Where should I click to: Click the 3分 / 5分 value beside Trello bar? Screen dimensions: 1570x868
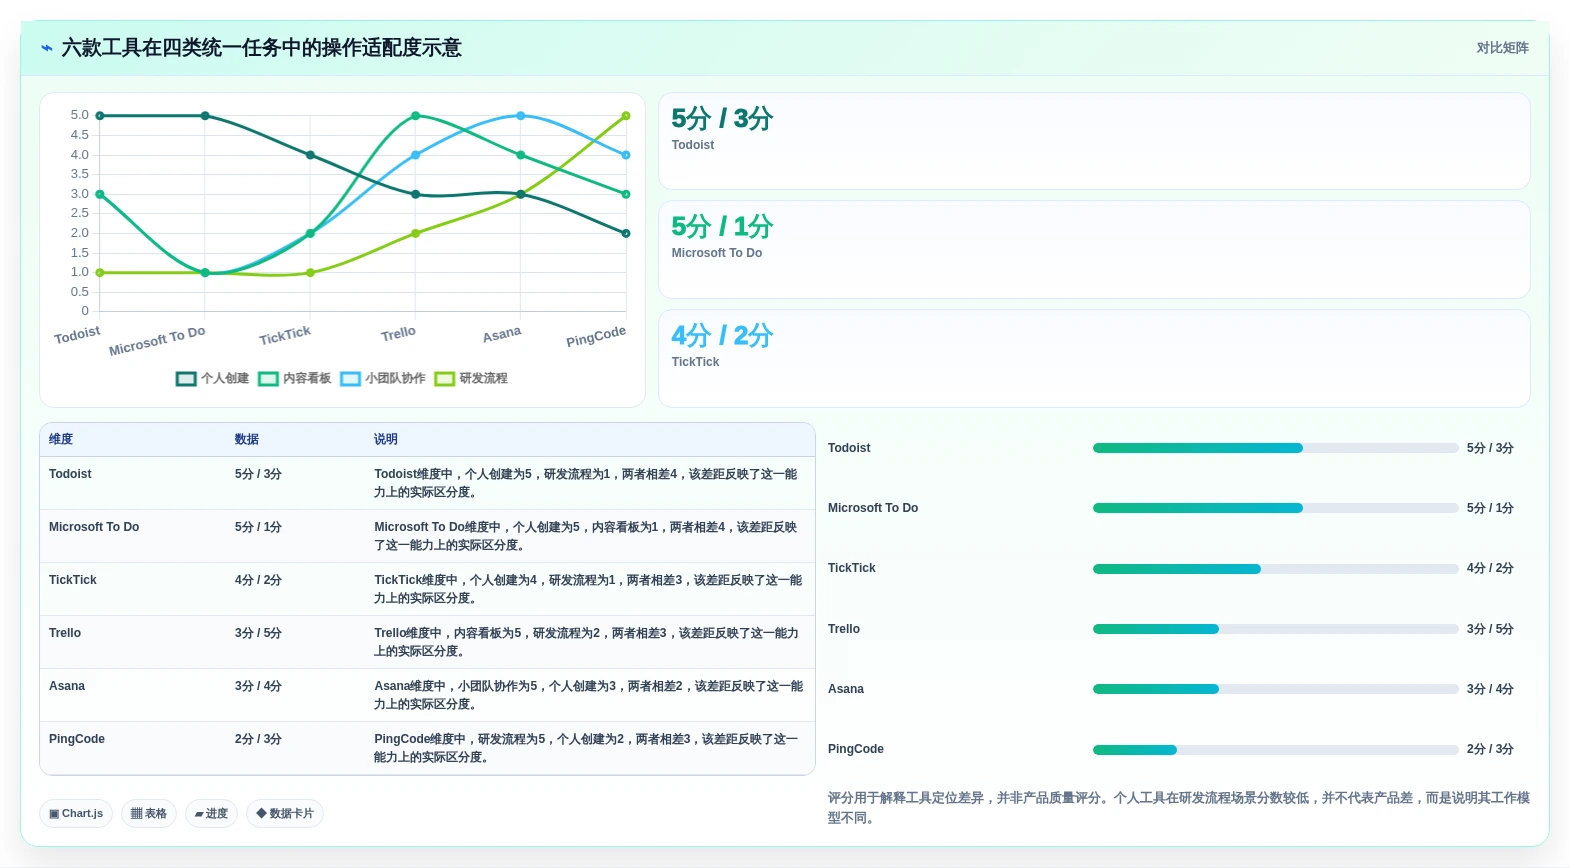pos(1490,629)
